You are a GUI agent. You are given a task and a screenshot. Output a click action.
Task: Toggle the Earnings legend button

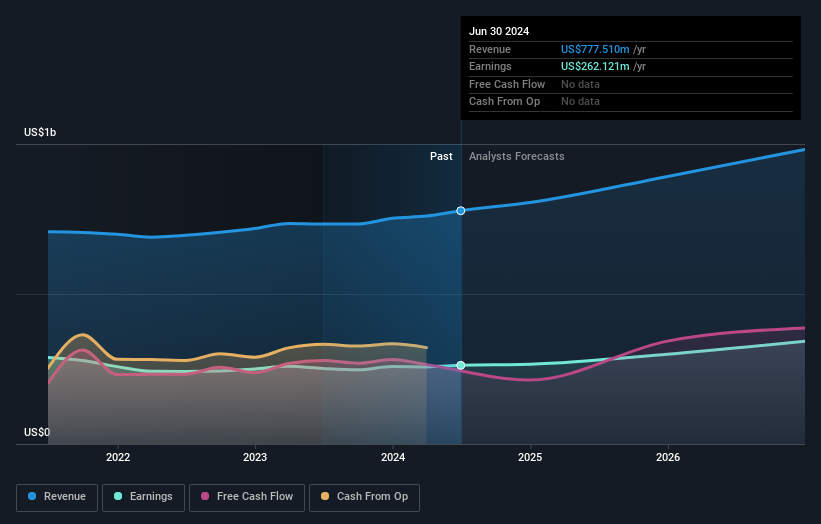(x=143, y=497)
